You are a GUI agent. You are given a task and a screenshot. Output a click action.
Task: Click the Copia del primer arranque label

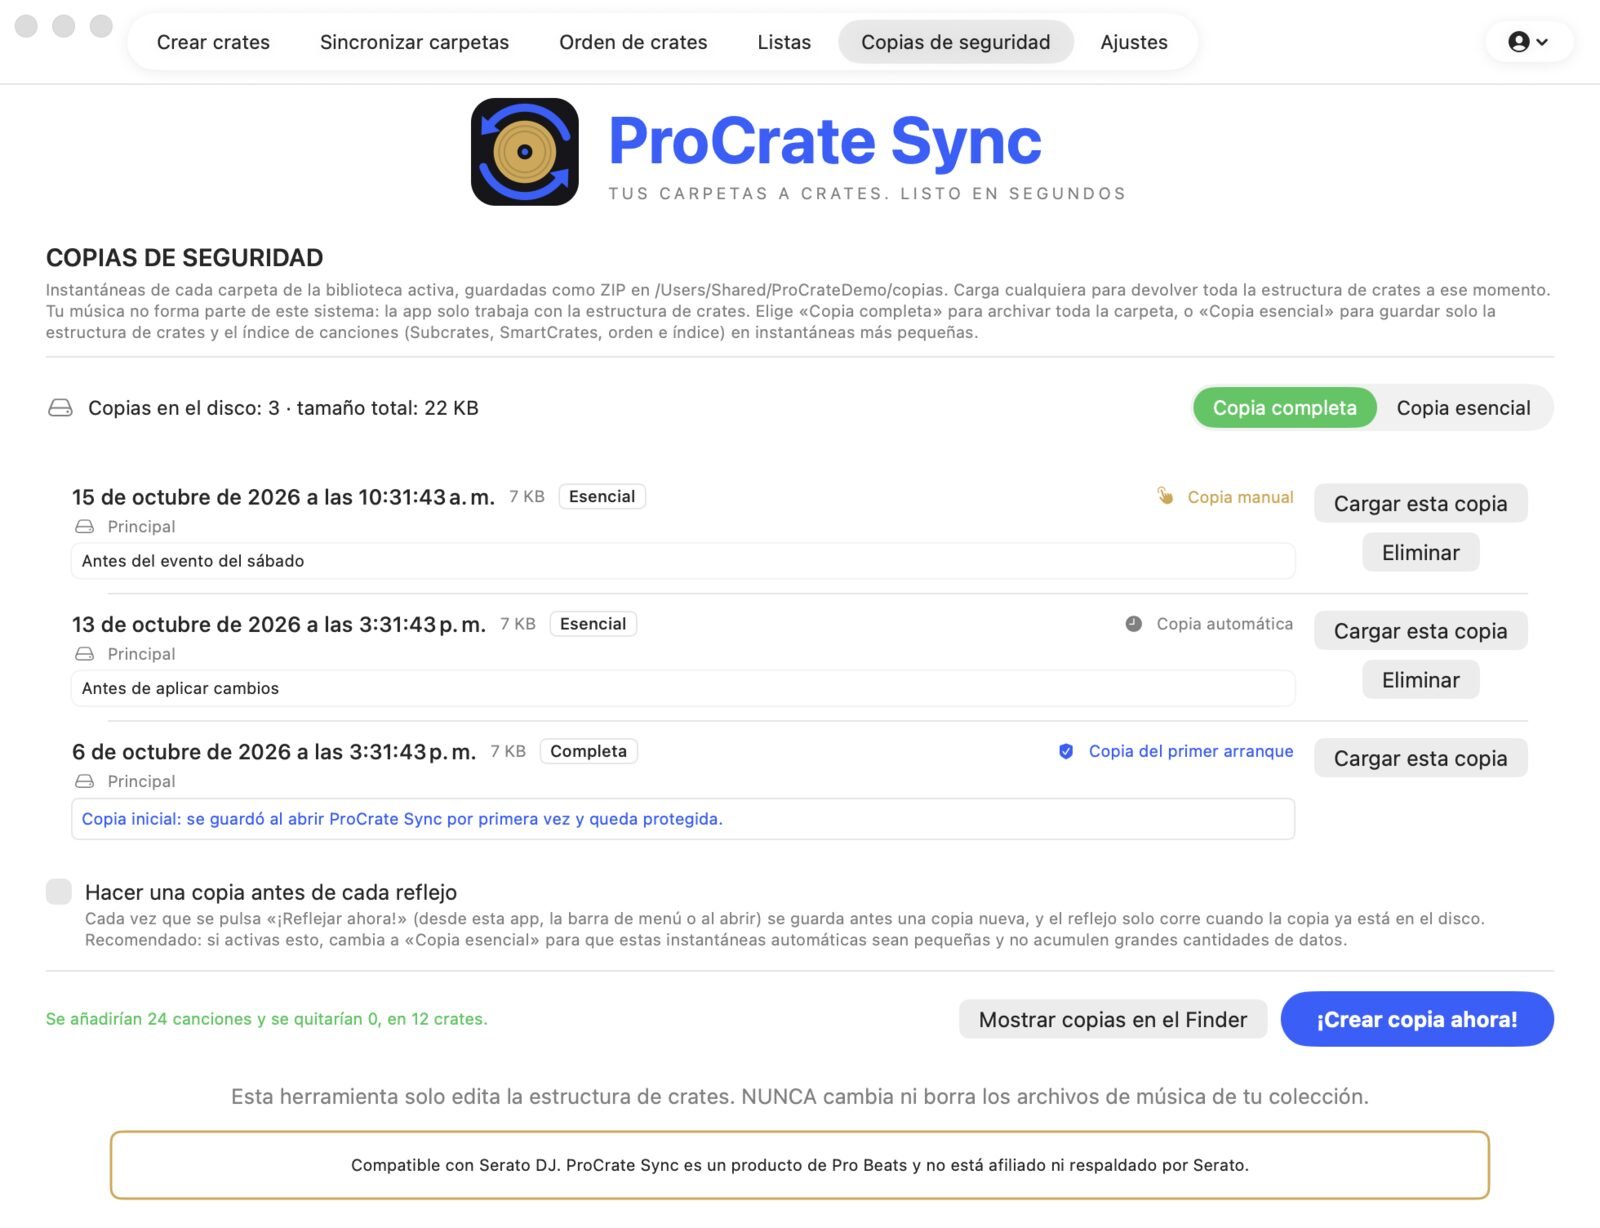1191,751
